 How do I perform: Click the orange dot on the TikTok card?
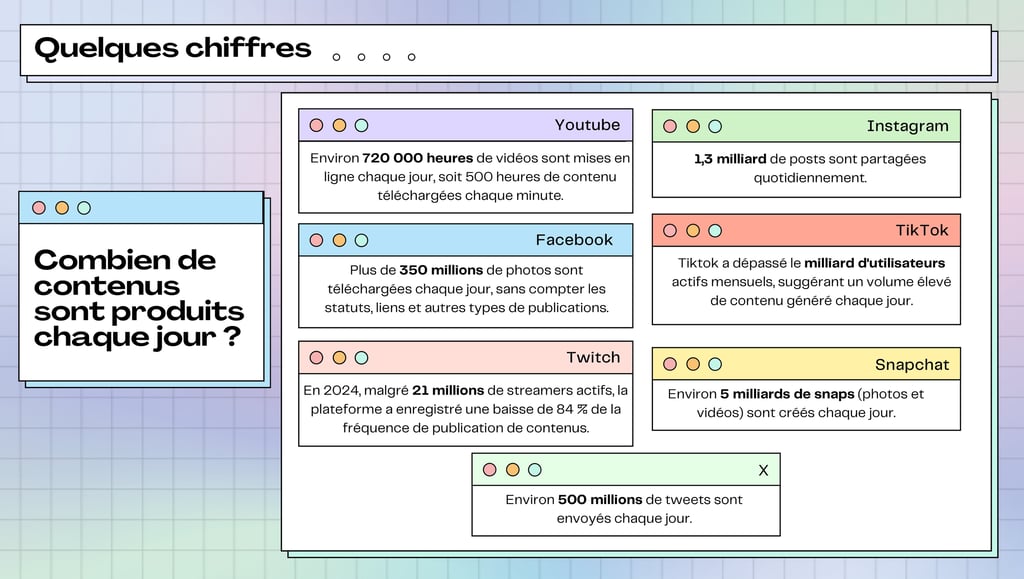pos(694,230)
